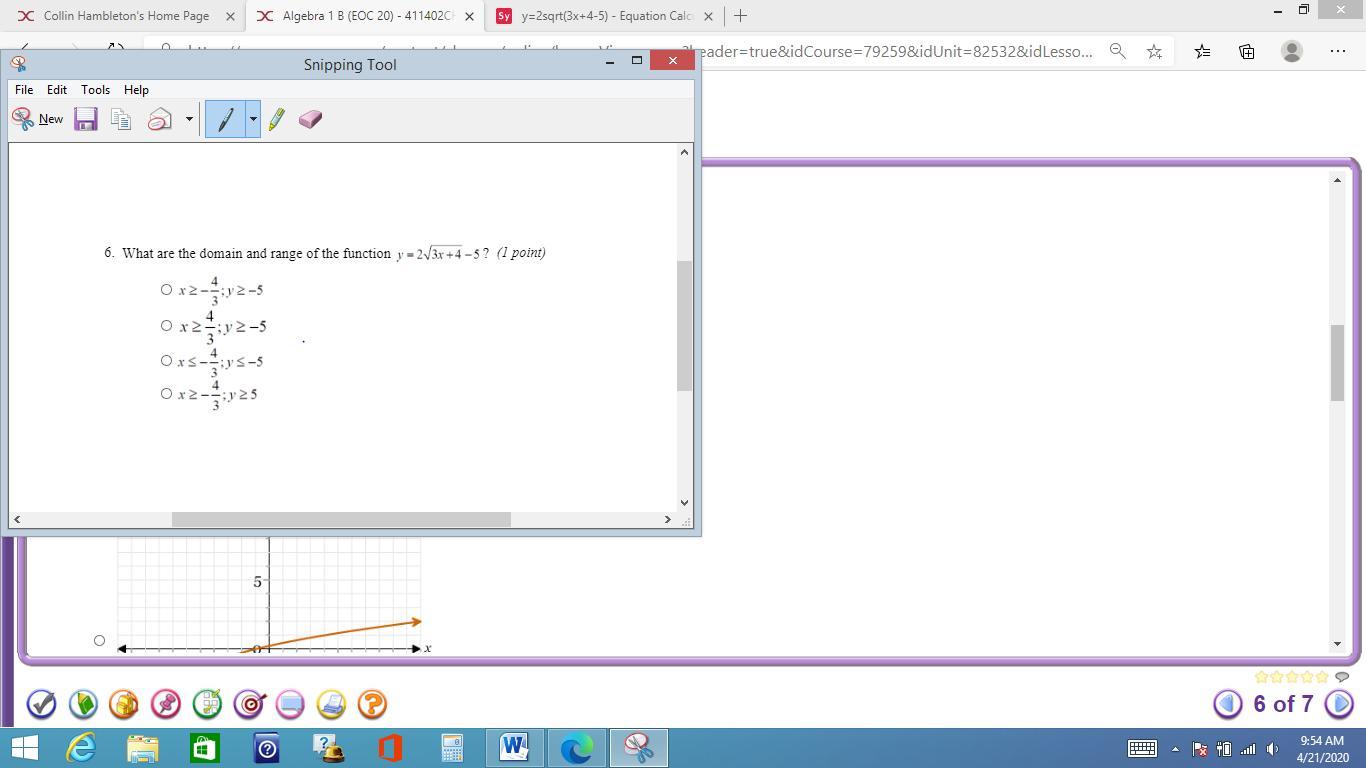Open lesson help with the question mark icon
Screen dimensions: 1366x768
(x=372, y=705)
